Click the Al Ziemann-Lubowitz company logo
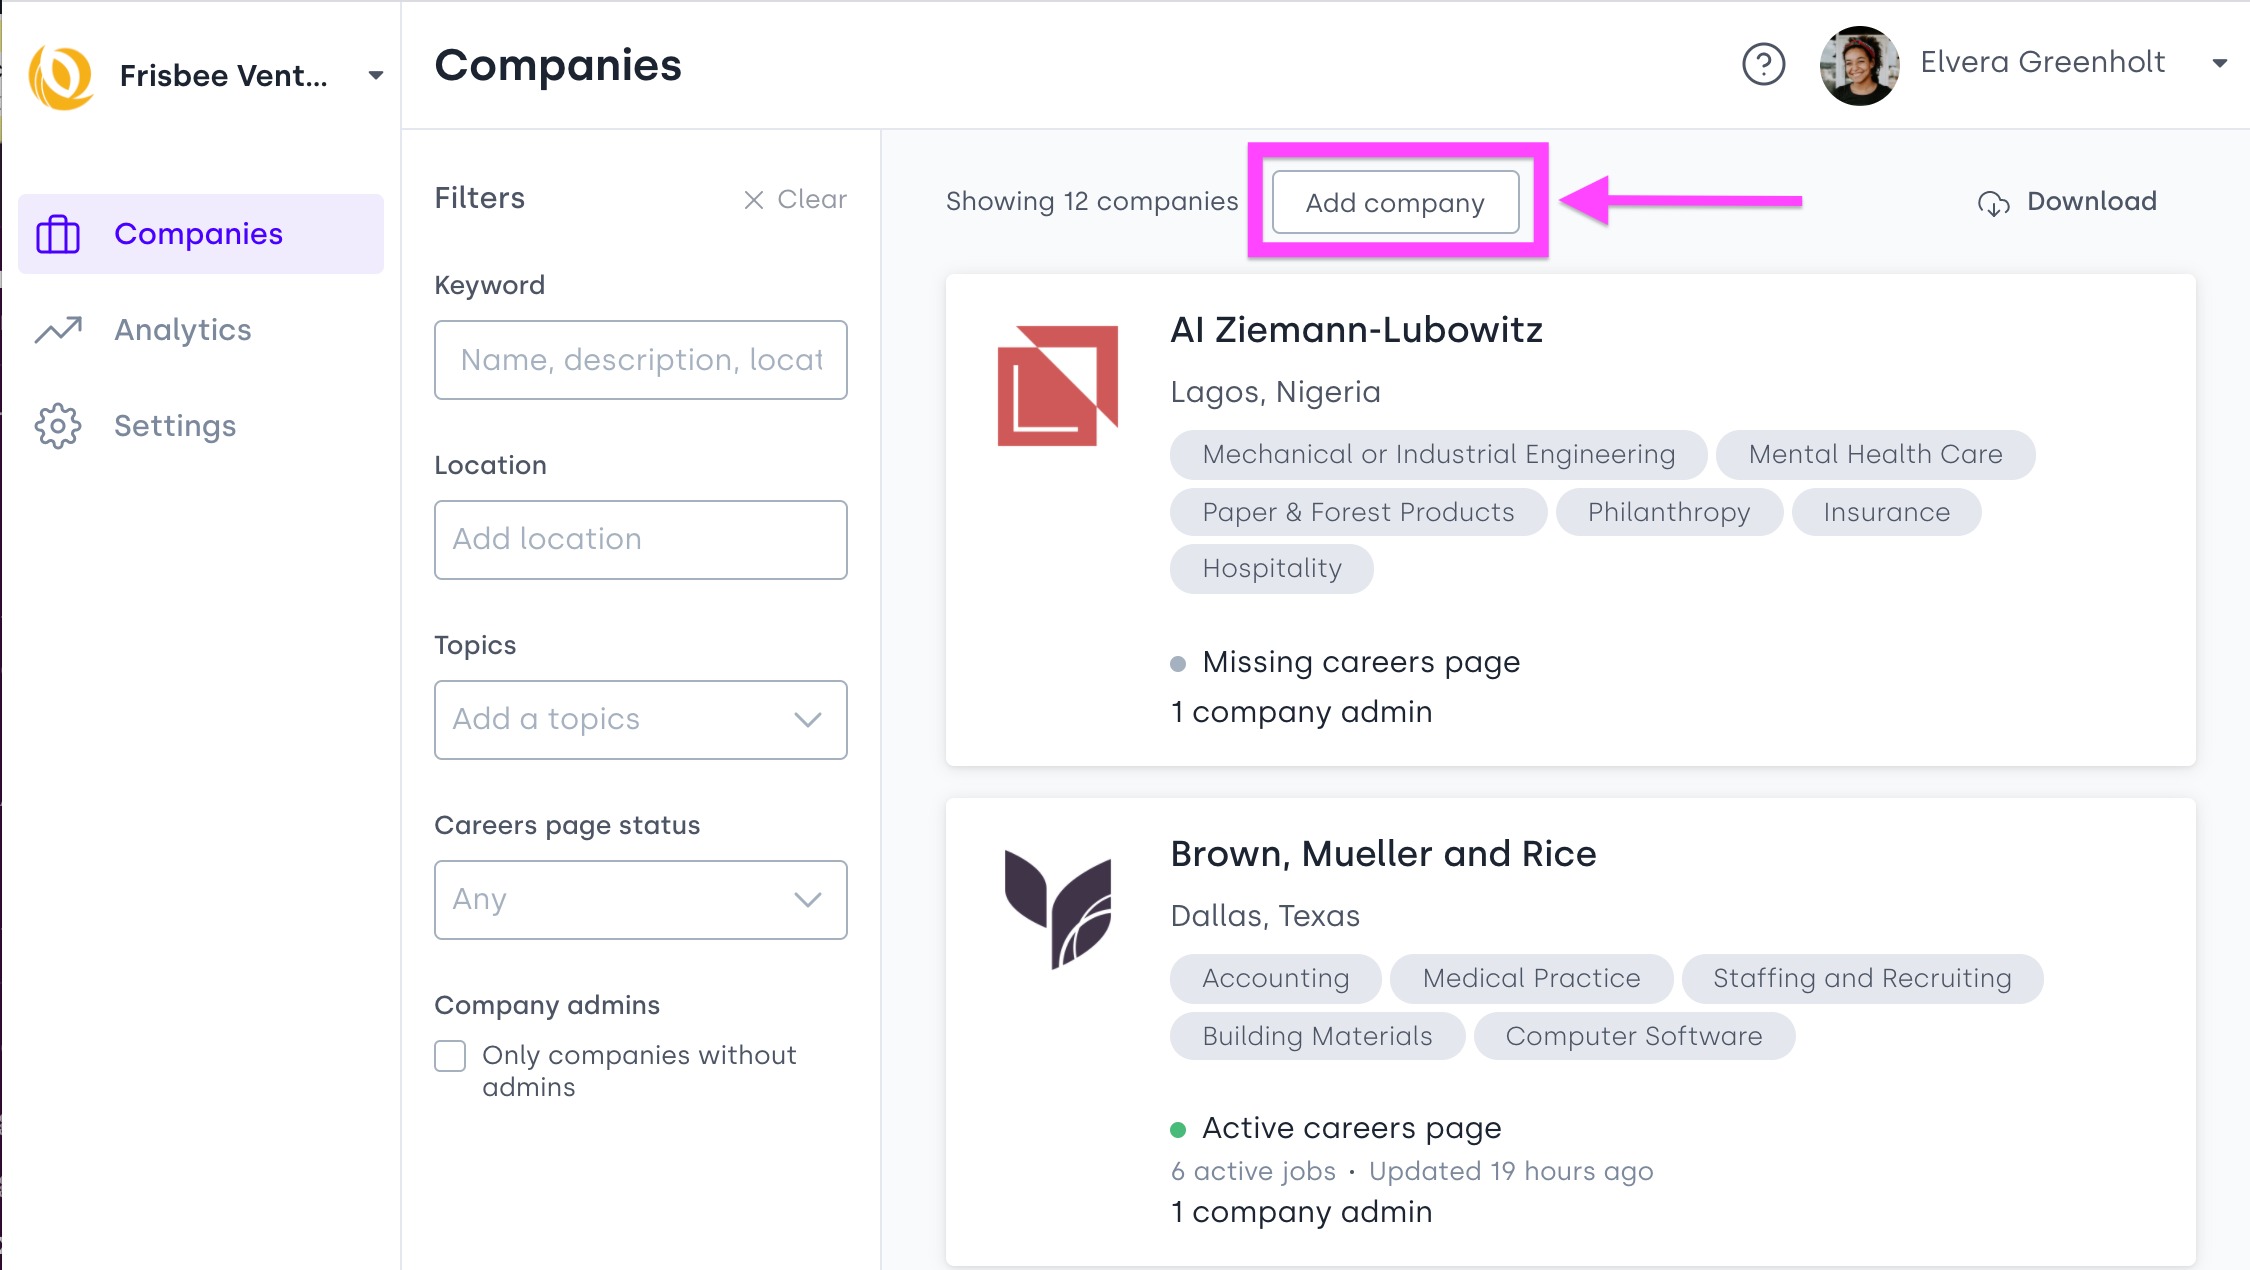 tap(1058, 385)
